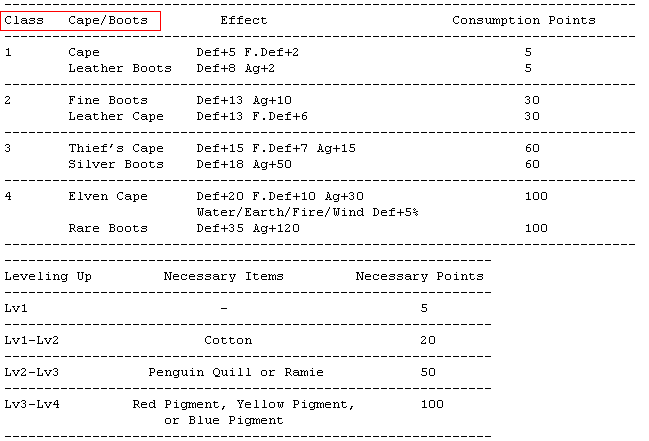Click the Water/Earth/Fire/Wind Def+5% line
Screen dimensions: 649x441
(x=308, y=212)
